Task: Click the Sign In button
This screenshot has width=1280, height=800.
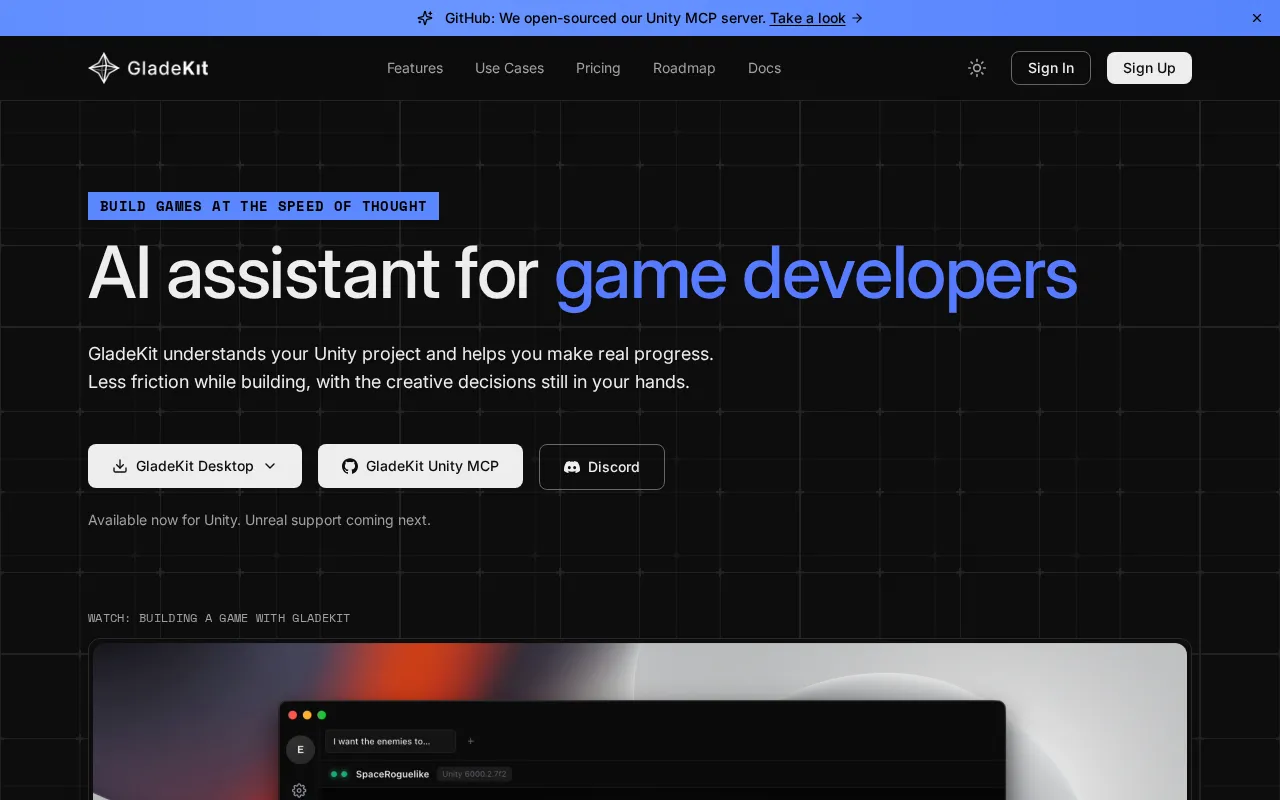Action: [1051, 68]
